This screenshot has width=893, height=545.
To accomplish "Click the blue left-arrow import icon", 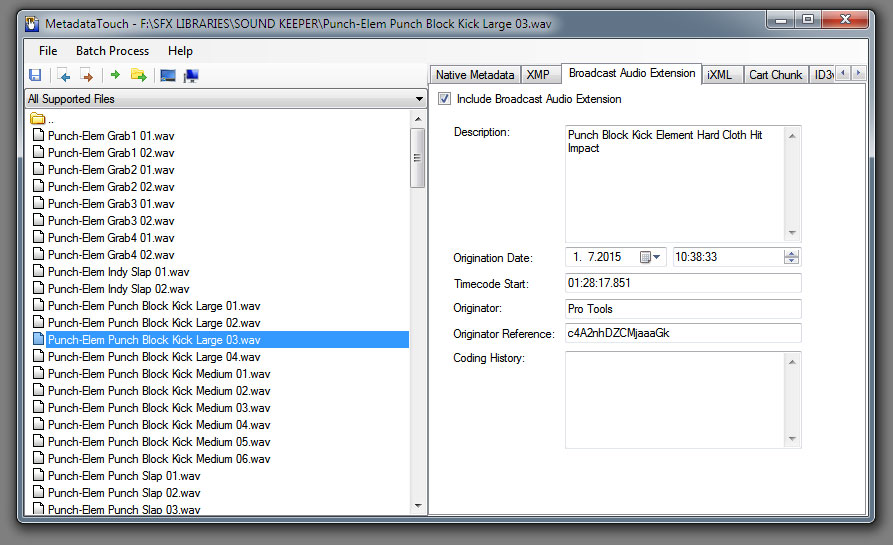I will click(64, 75).
